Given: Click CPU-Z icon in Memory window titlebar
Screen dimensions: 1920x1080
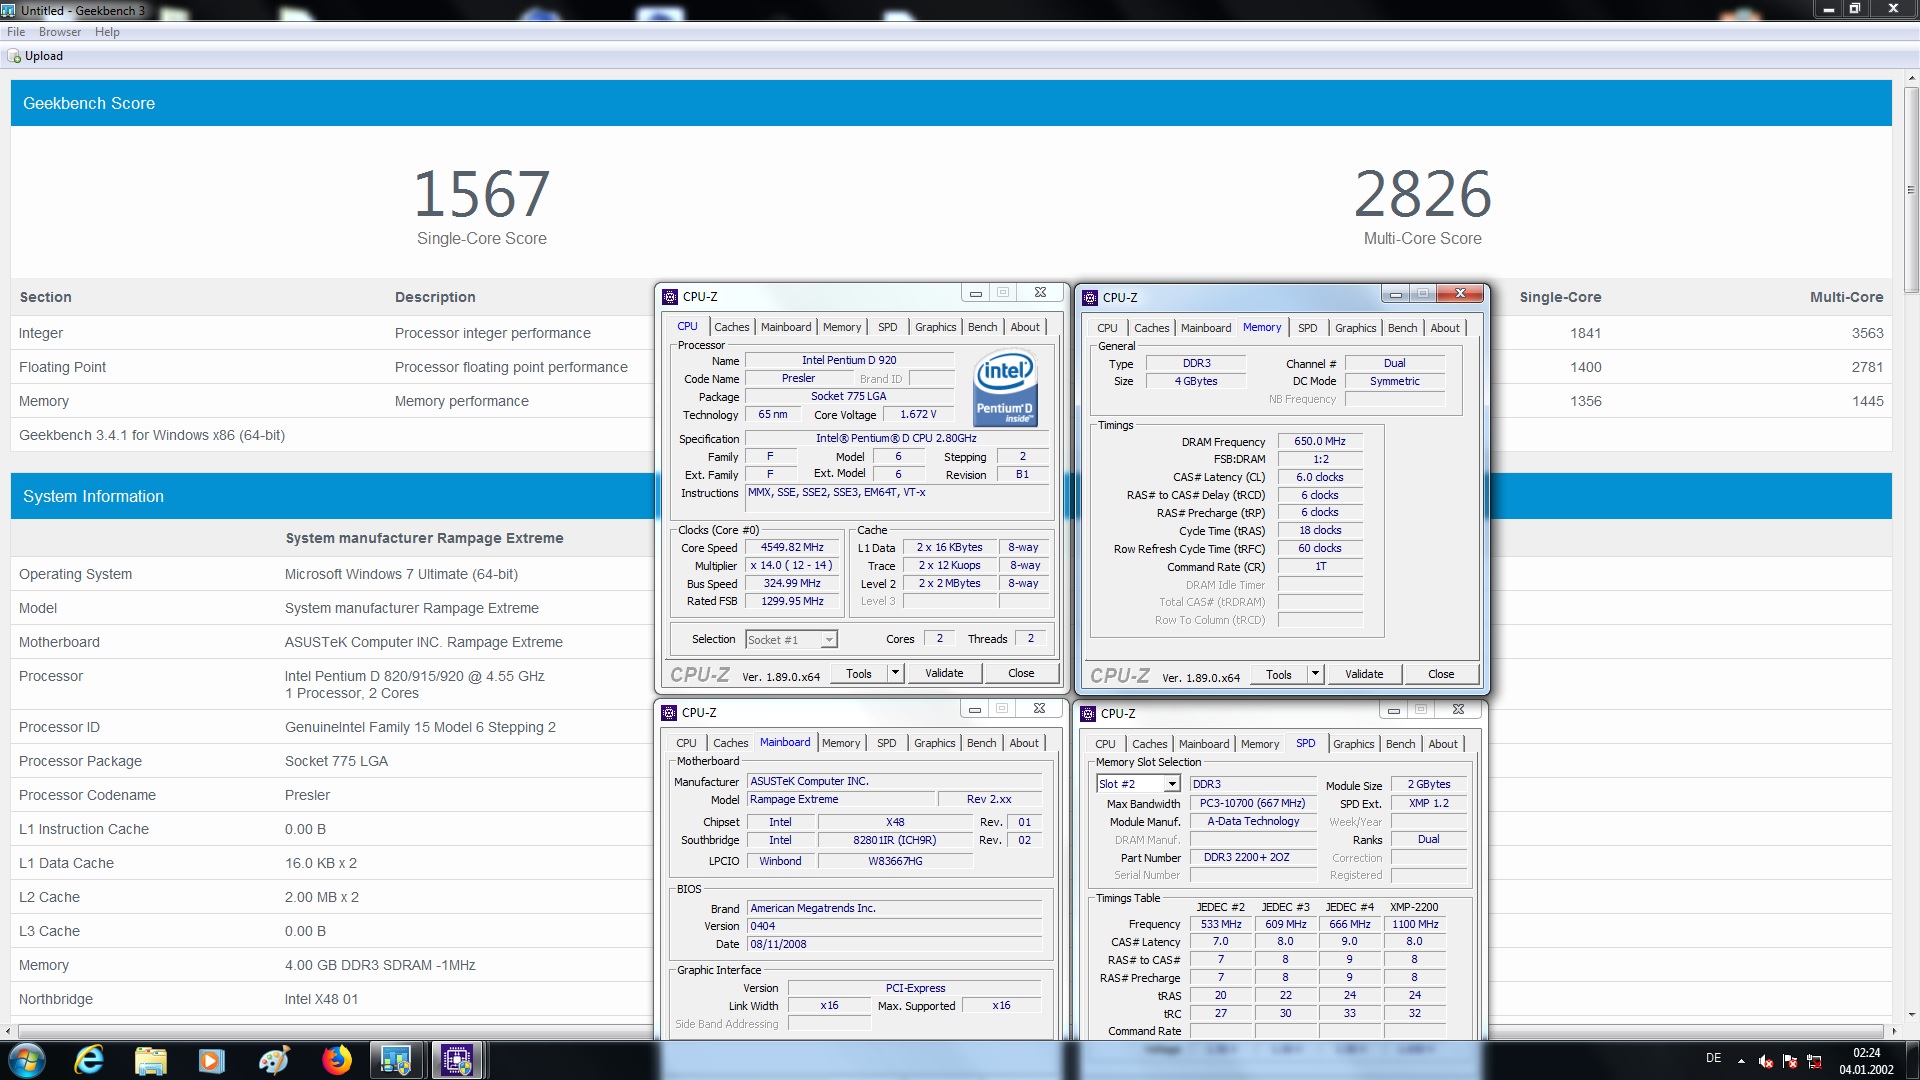Looking at the screenshot, I should pyautogui.click(x=1090, y=297).
